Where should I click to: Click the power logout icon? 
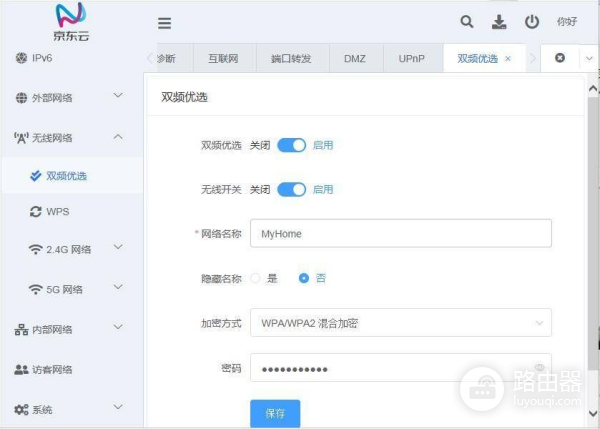pyautogui.click(x=532, y=22)
